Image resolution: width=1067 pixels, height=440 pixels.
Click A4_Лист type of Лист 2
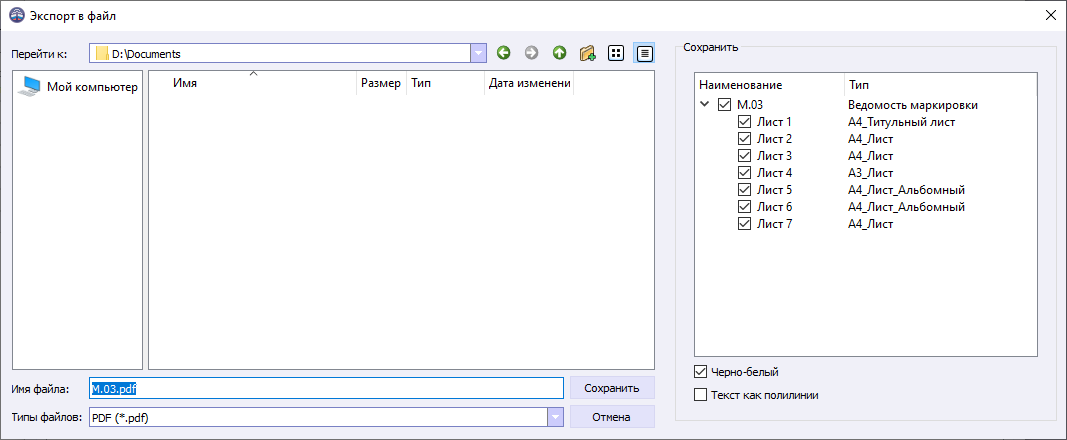[x=870, y=139]
